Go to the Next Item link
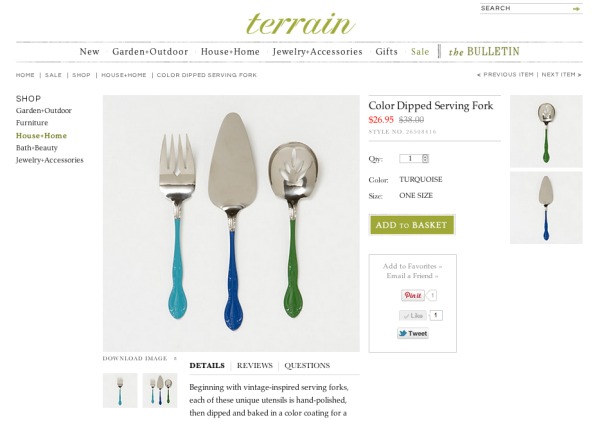The width and height of the screenshot is (600, 422). [561, 75]
